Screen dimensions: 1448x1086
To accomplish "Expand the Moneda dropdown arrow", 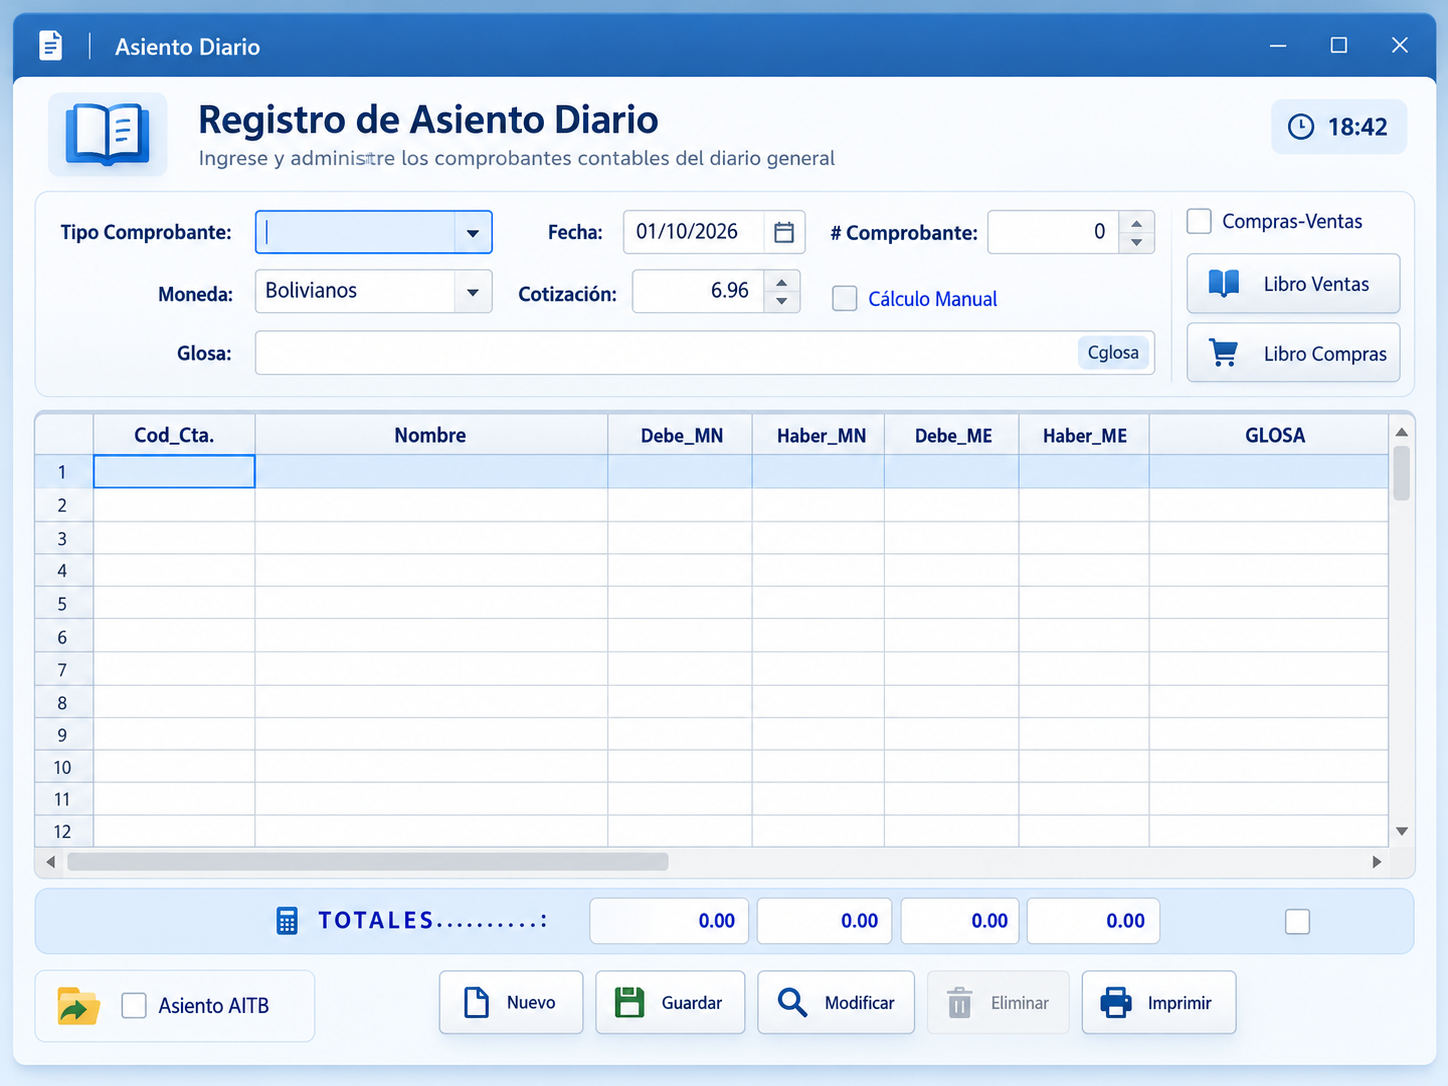I will [472, 293].
